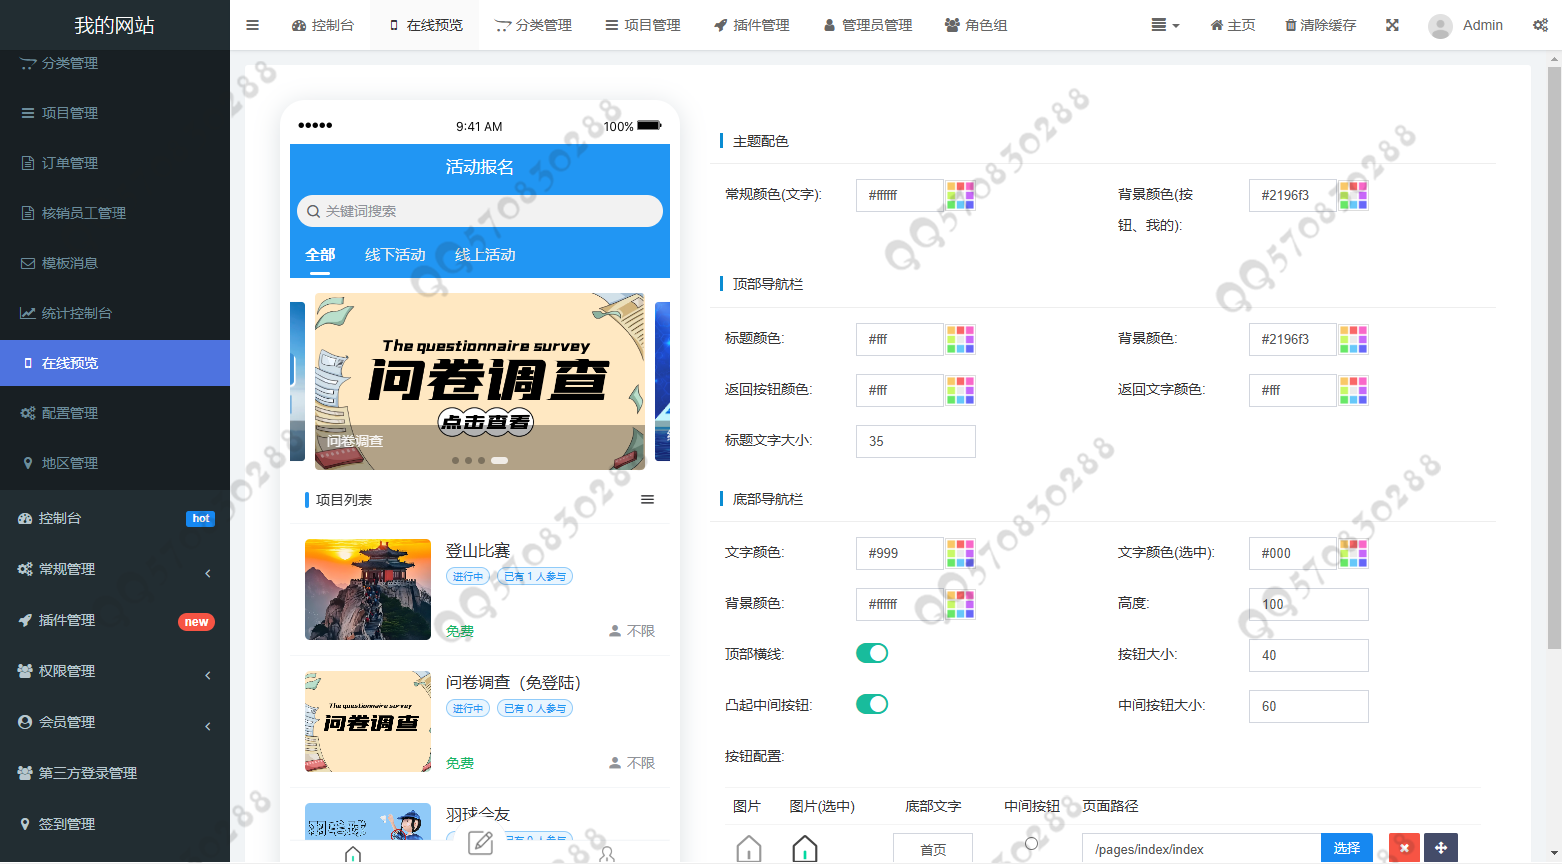The height and width of the screenshot is (866, 1562).
Task: Click the list menu icon beside 项目列表
Action: [x=647, y=500]
